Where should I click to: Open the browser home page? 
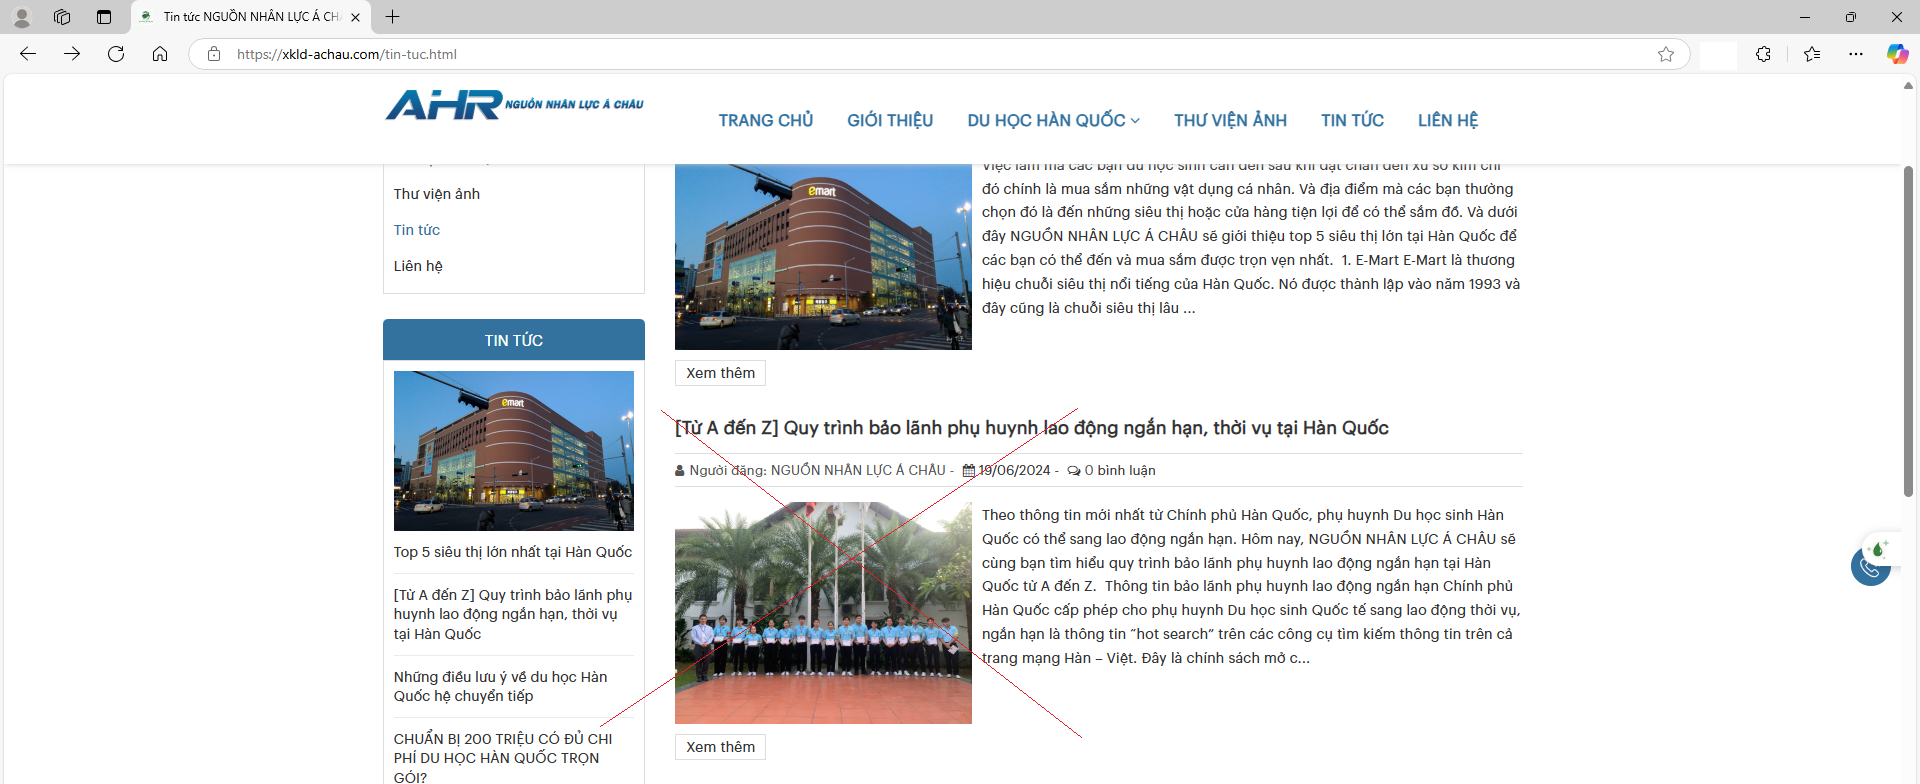tap(160, 54)
